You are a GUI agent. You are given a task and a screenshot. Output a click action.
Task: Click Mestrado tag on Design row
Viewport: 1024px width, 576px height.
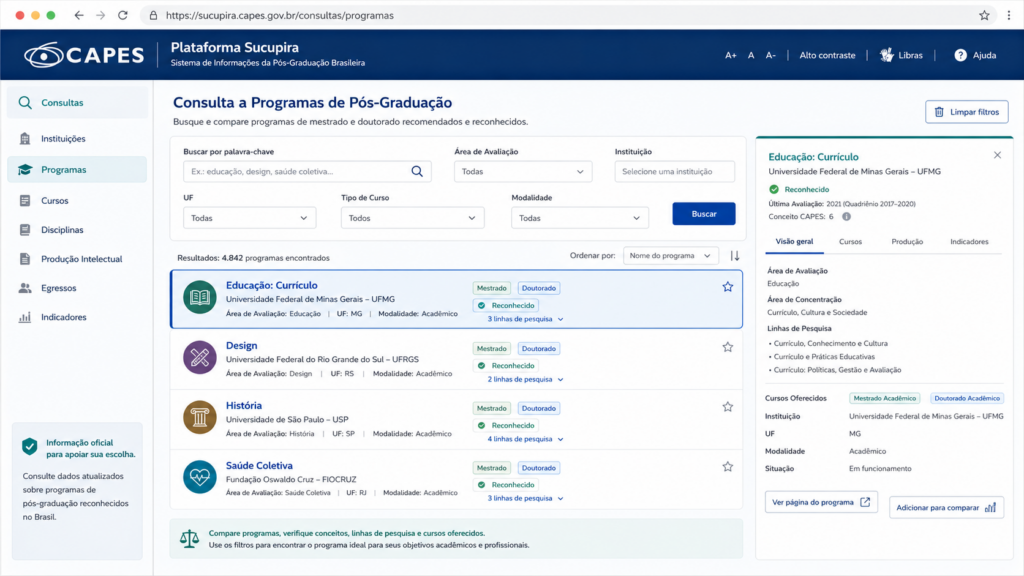(491, 349)
